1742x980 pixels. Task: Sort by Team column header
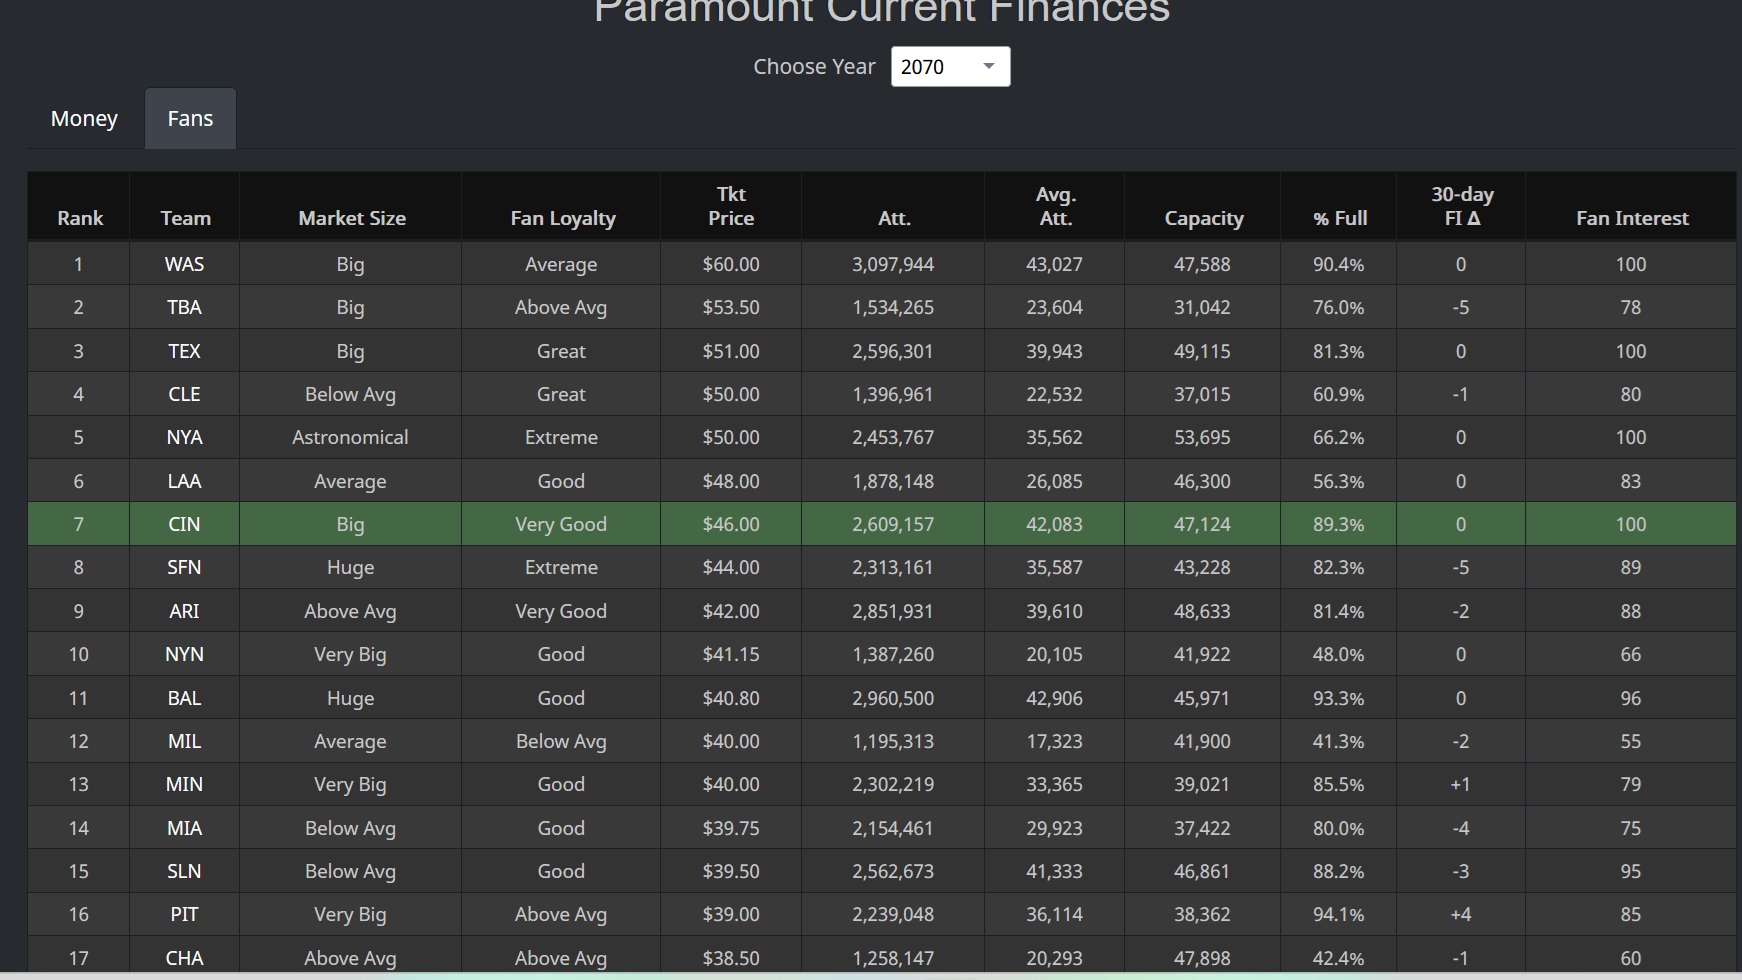pyautogui.click(x=185, y=218)
